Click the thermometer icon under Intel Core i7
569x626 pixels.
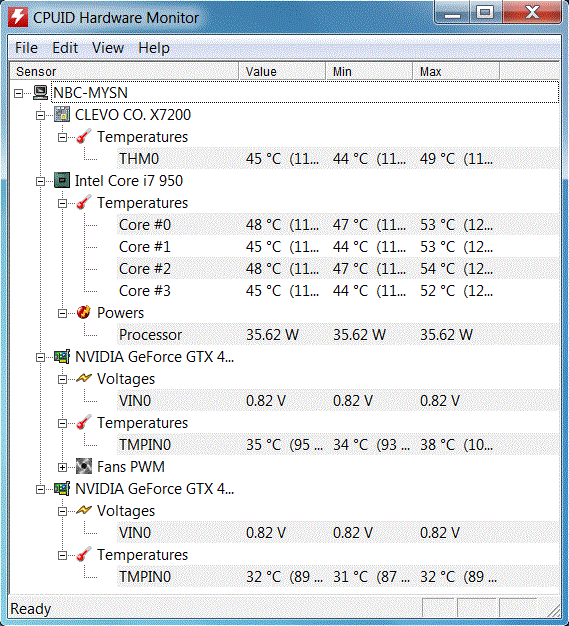click(x=84, y=202)
